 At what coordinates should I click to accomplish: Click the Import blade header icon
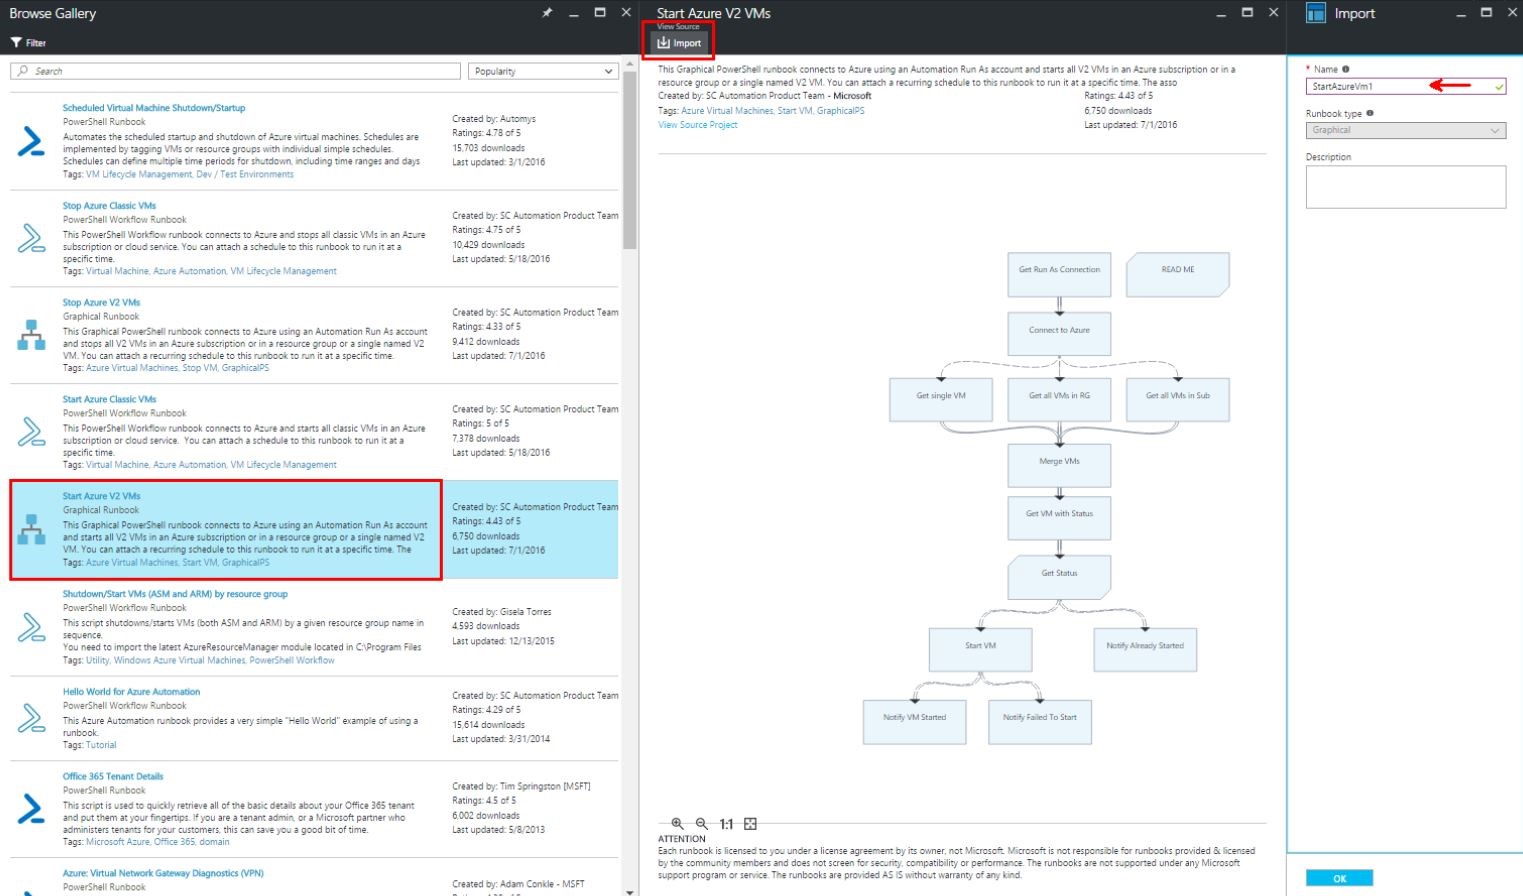tap(1316, 13)
